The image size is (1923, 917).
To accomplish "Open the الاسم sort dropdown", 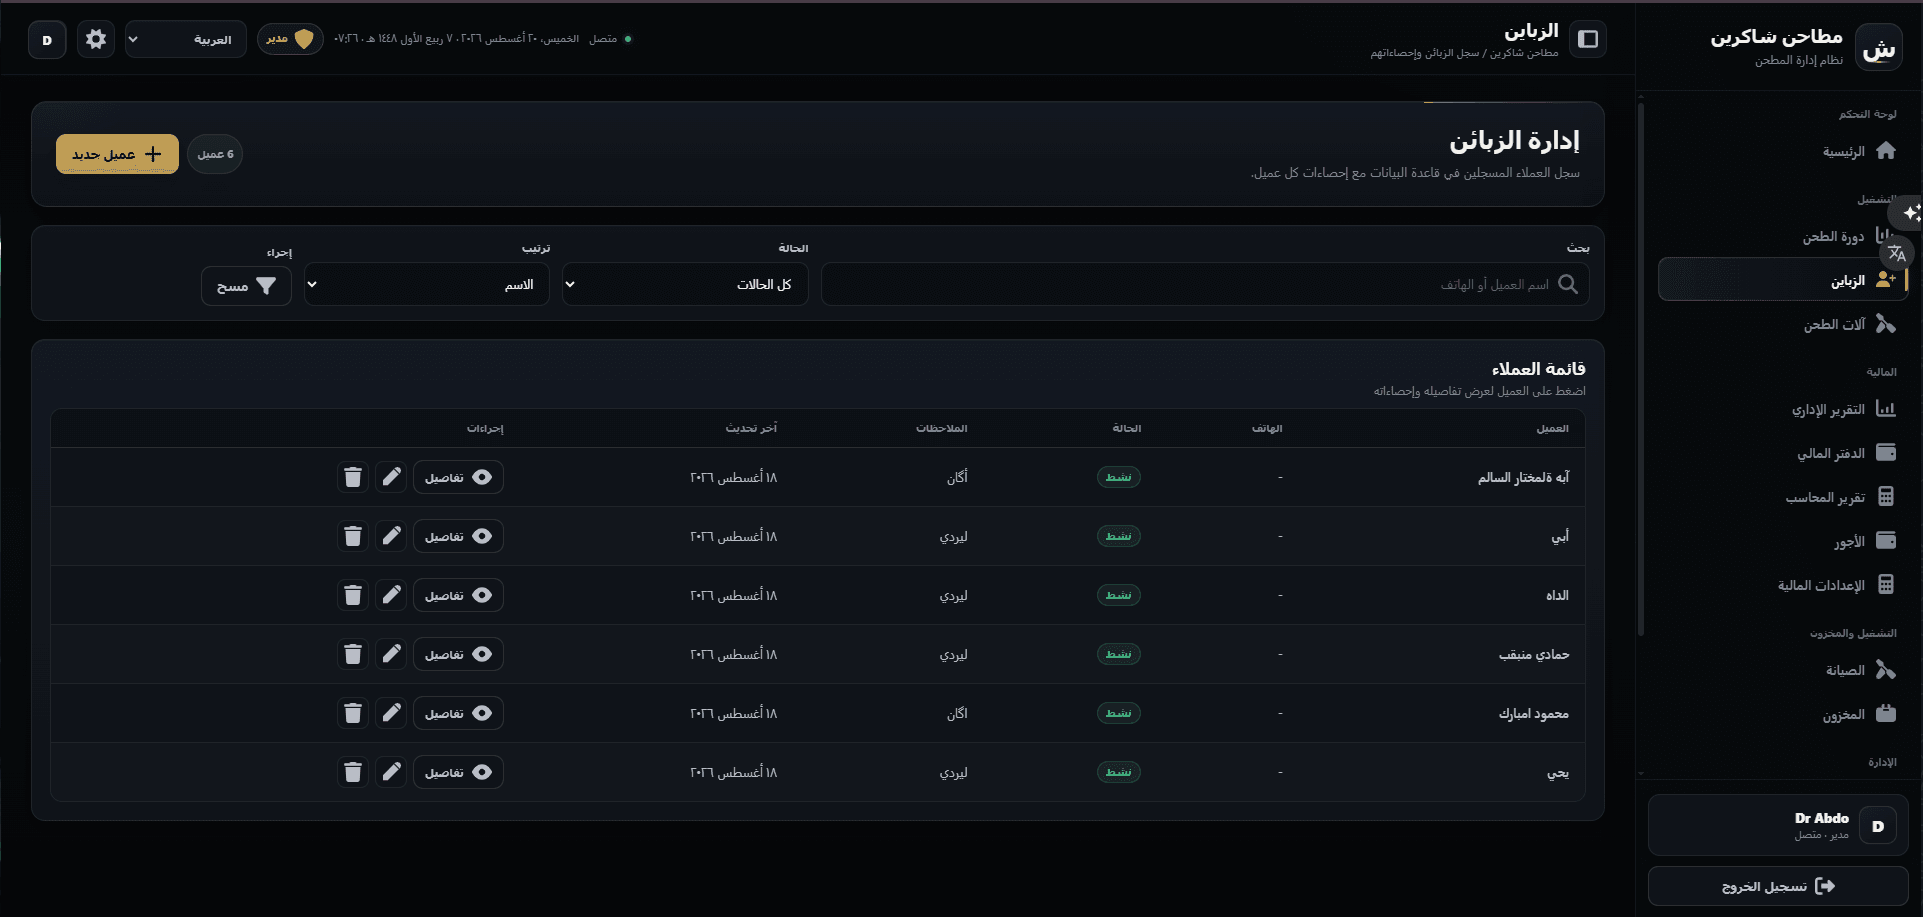I will [427, 285].
